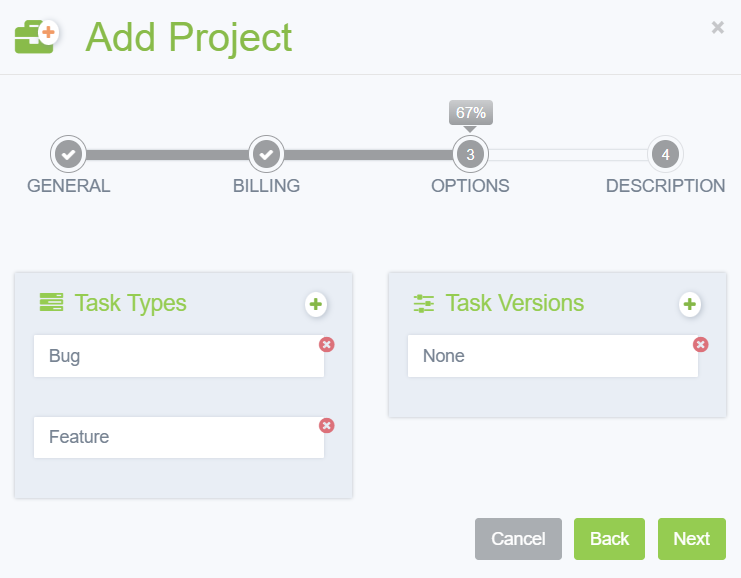Remove the Bug task type
Image resolution: width=741 pixels, height=578 pixels.
327,344
